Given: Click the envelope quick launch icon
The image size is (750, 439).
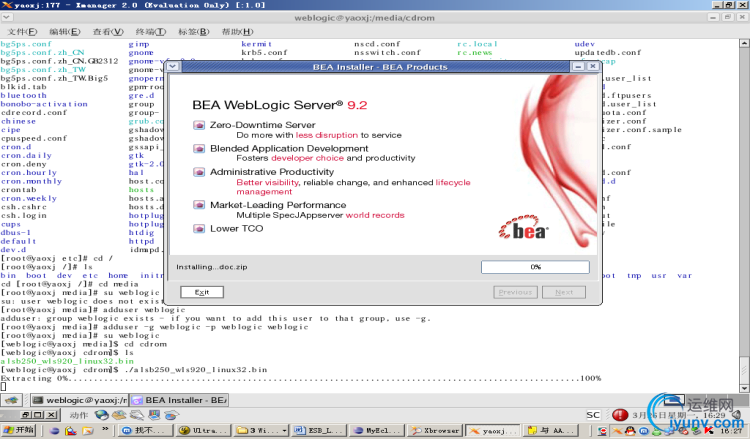Looking at the screenshot, I should pos(88,431).
